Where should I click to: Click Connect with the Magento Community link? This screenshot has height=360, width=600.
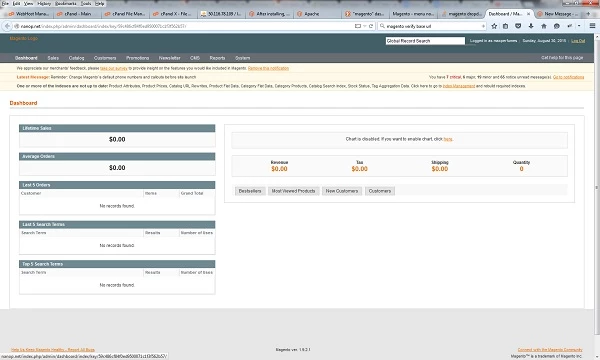pyautogui.click(x=550, y=349)
